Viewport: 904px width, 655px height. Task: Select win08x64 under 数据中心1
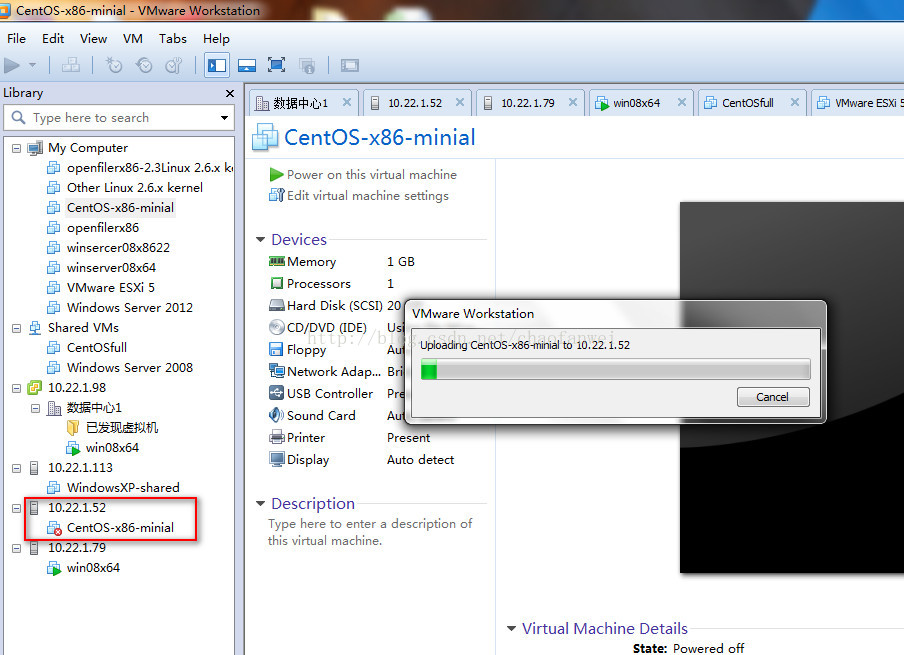click(x=103, y=448)
